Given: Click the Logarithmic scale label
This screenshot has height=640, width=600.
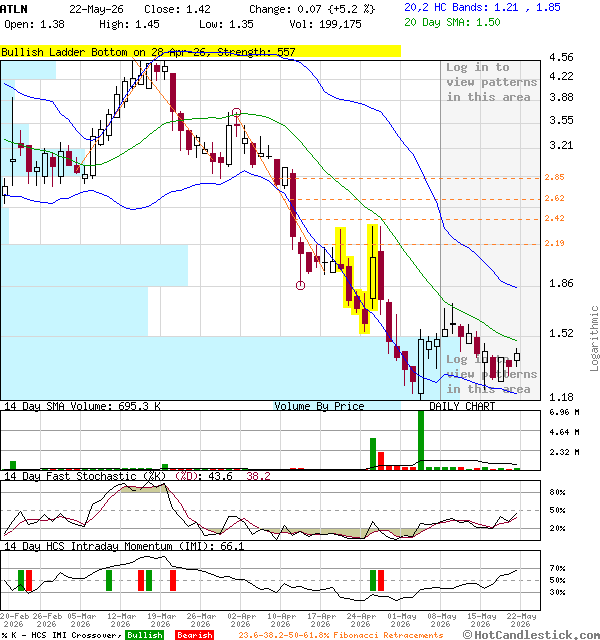Looking at the screenshot, I should (x=594, y=338).
